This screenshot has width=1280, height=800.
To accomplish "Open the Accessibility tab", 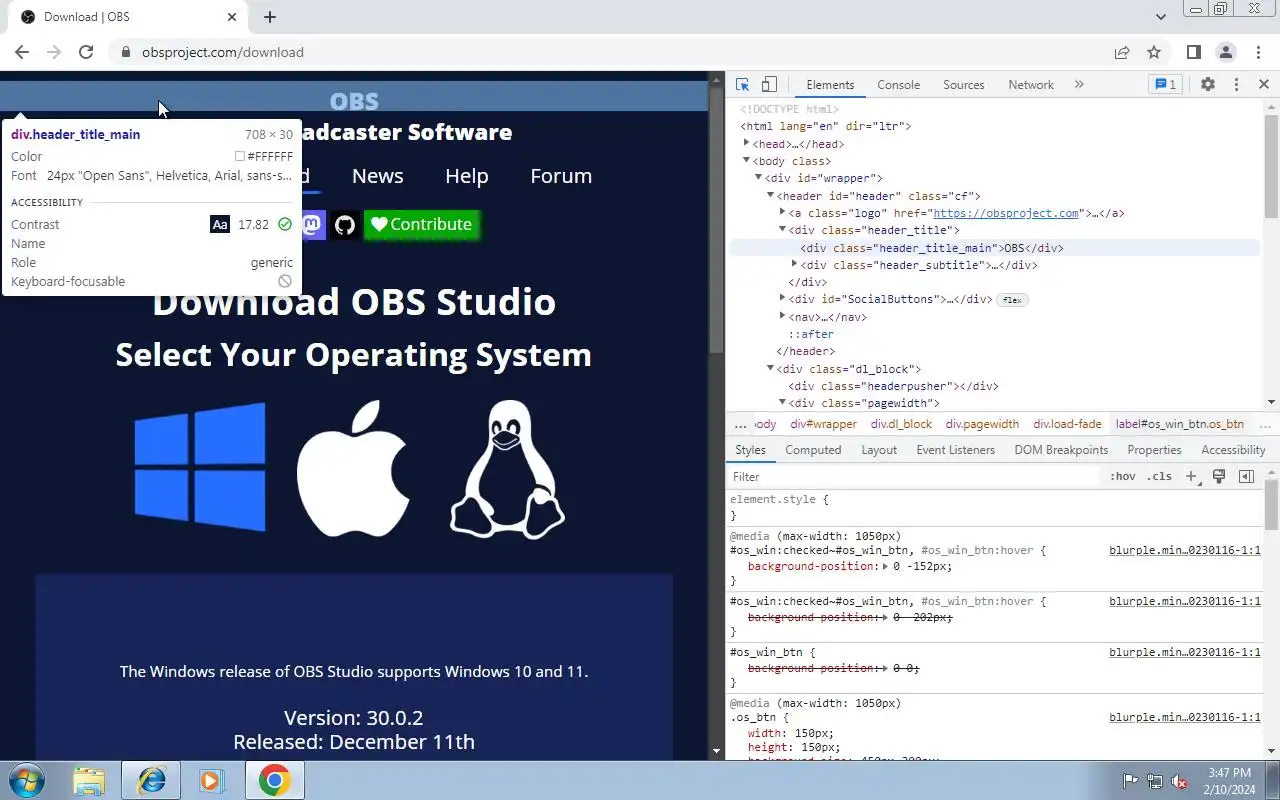I will tap(1233, 450).
